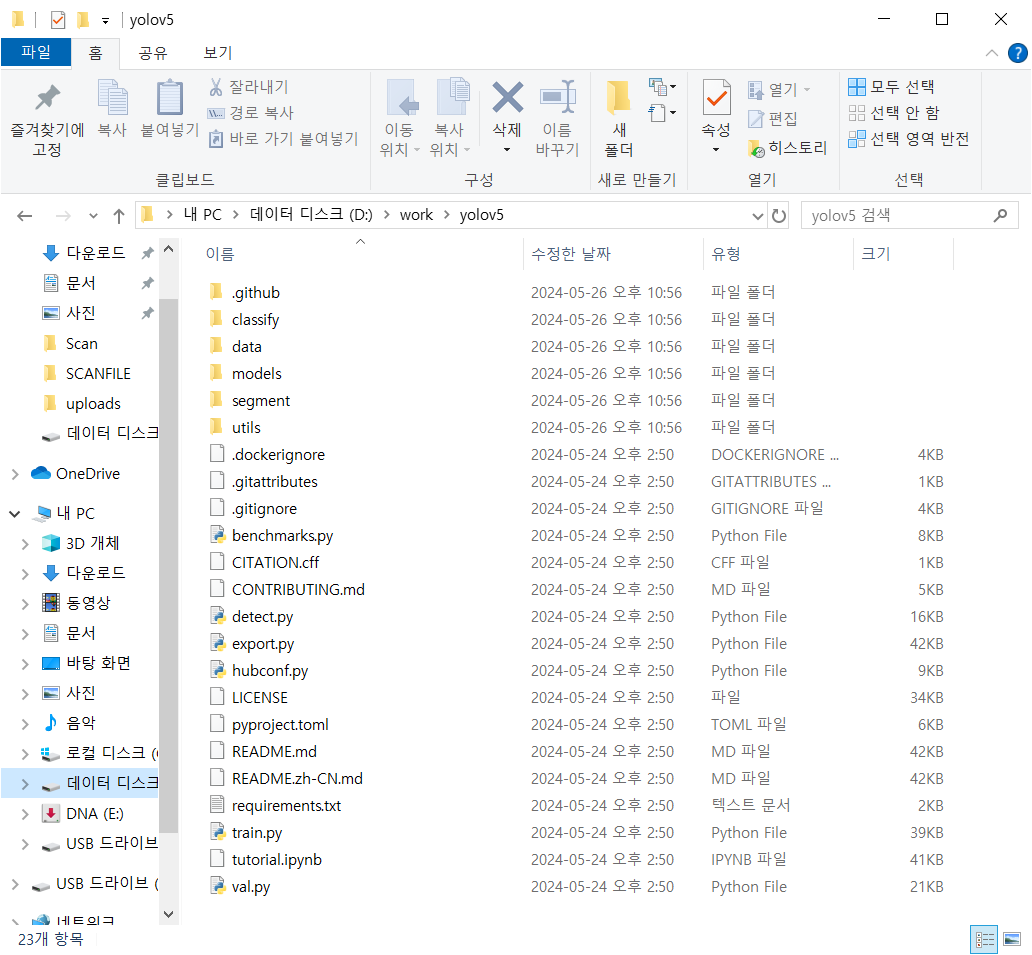Select the Home (홈) ribbon tab

pyautogui.click(x=95, y=53)
